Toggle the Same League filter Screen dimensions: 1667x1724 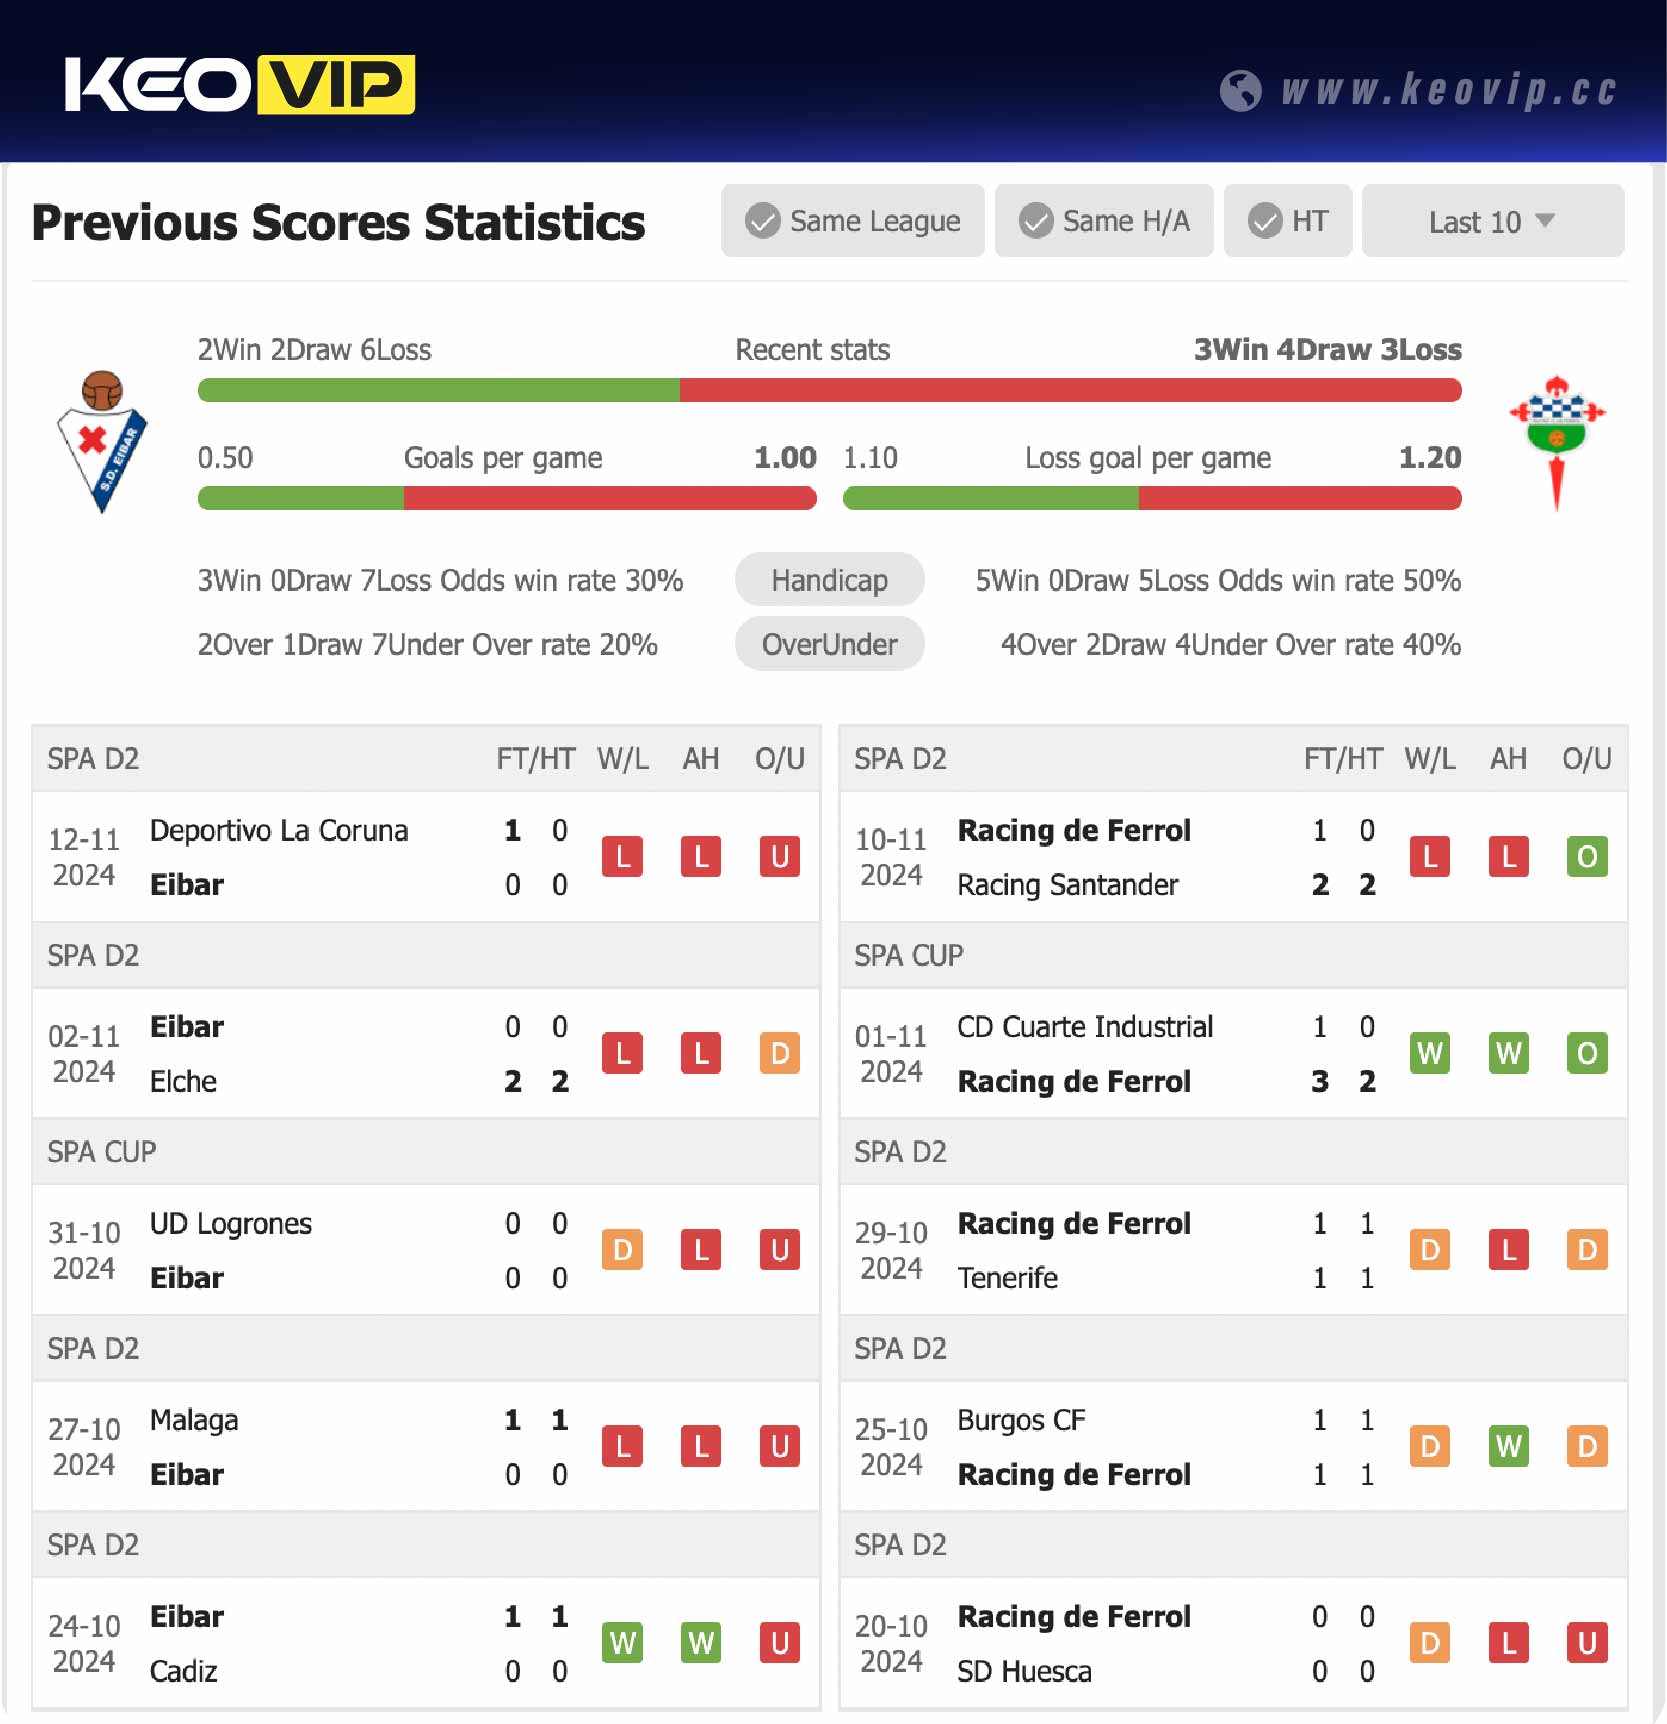(x=853, y=221)
